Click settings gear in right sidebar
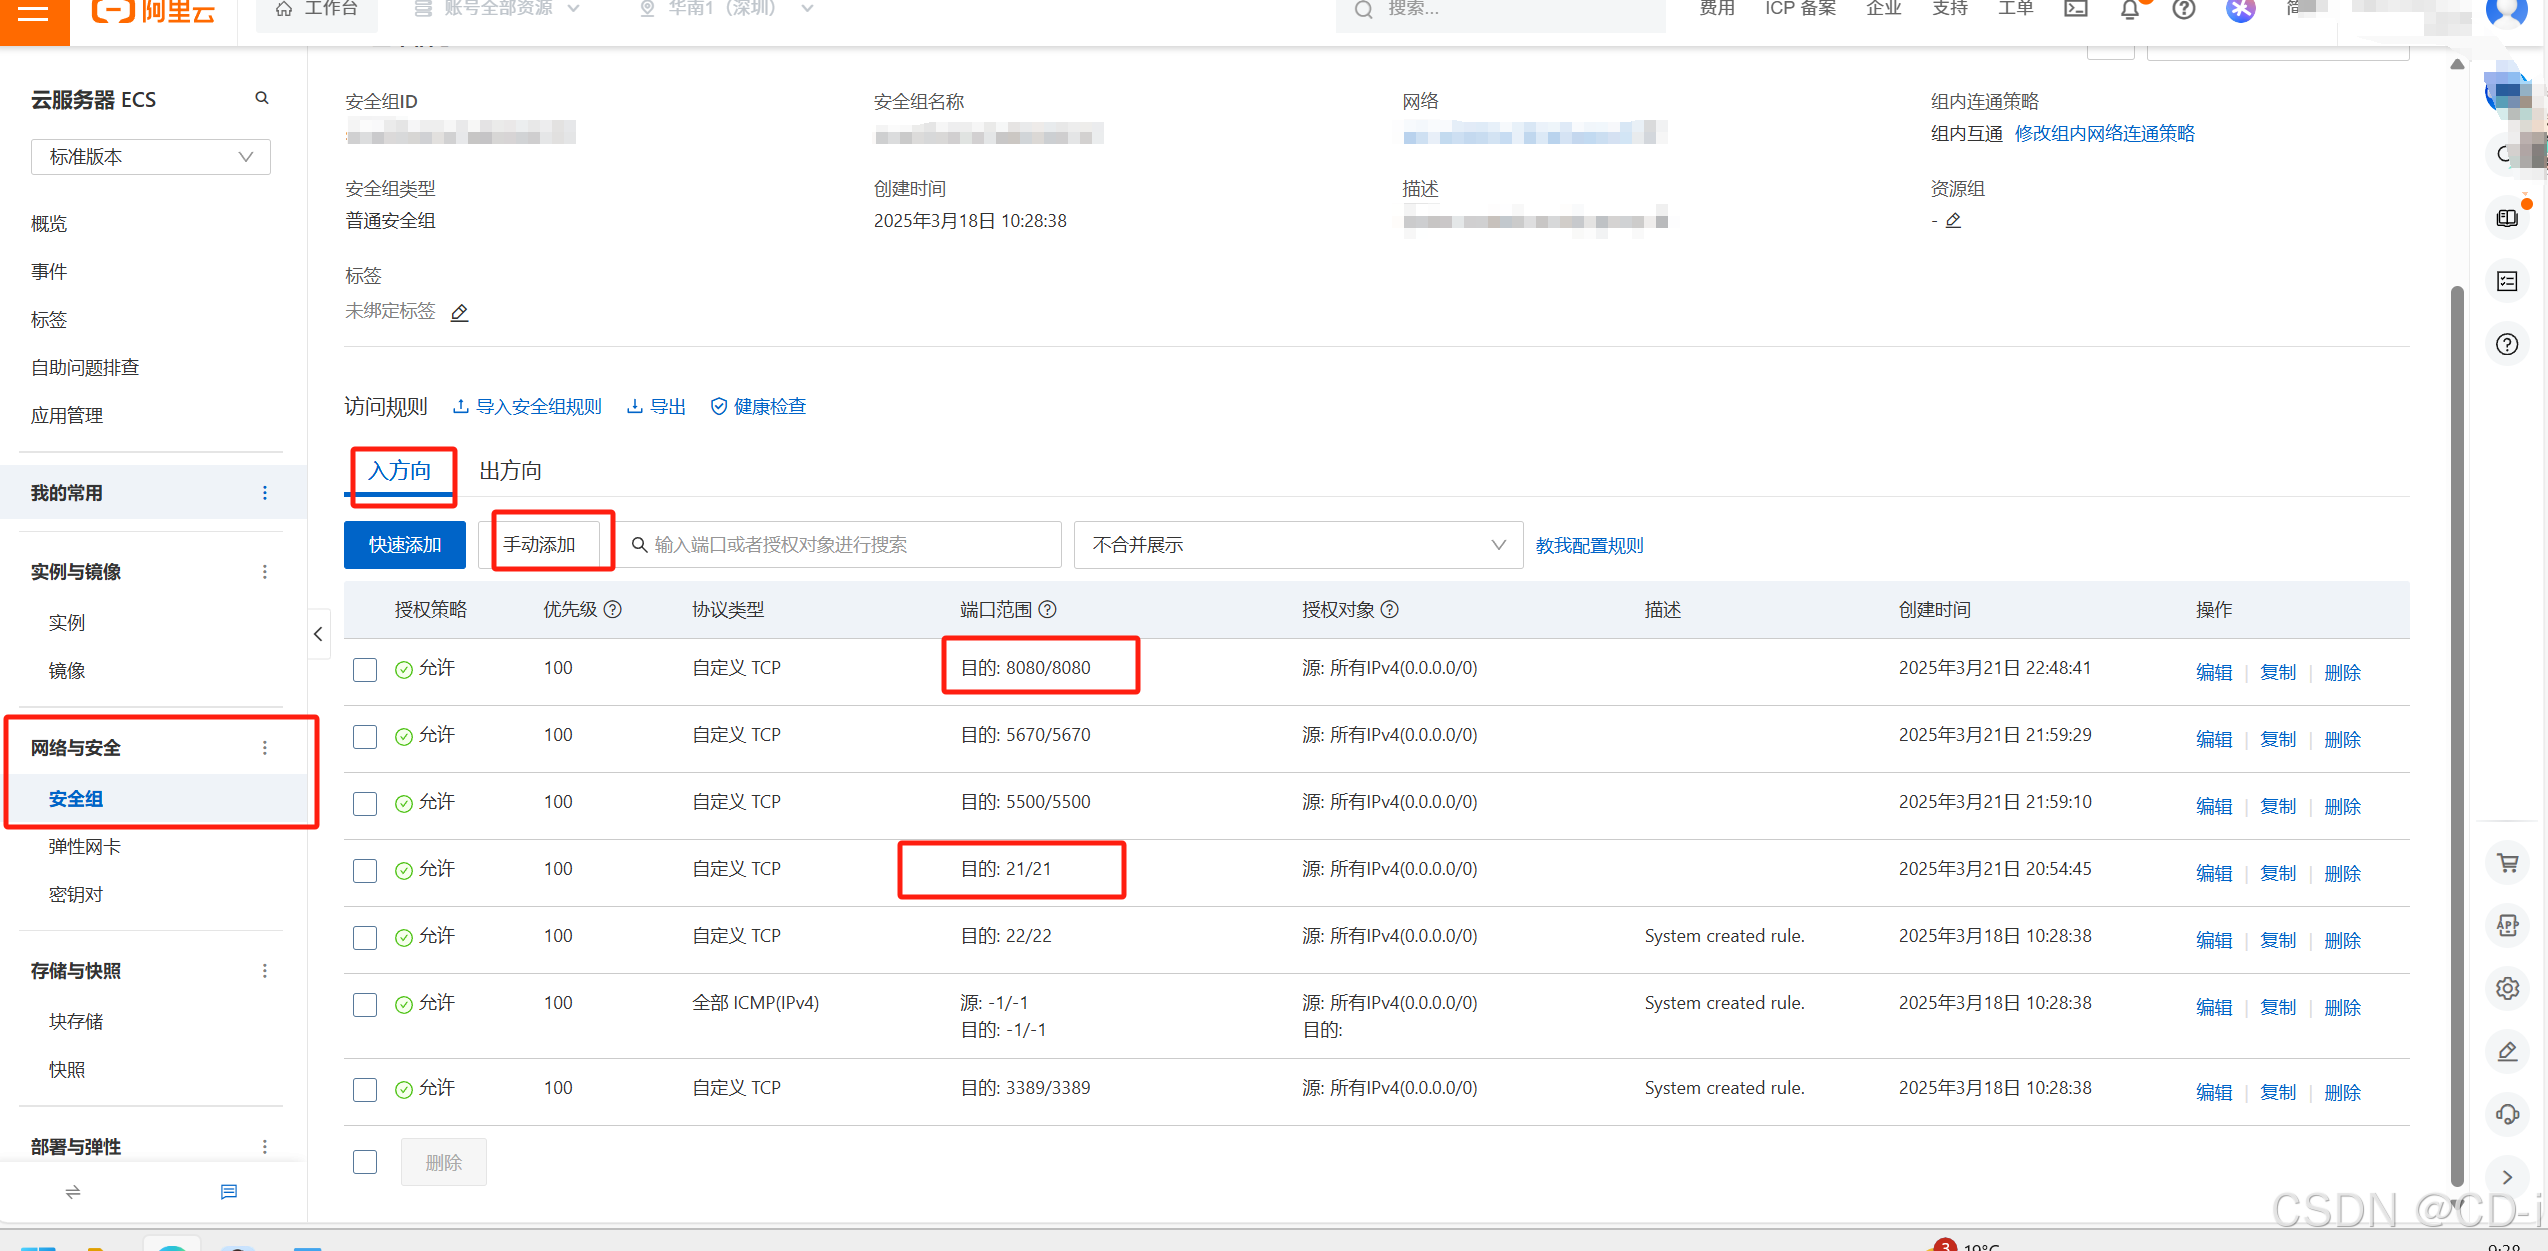The image size is (2548, 1251). point(2507,988)
